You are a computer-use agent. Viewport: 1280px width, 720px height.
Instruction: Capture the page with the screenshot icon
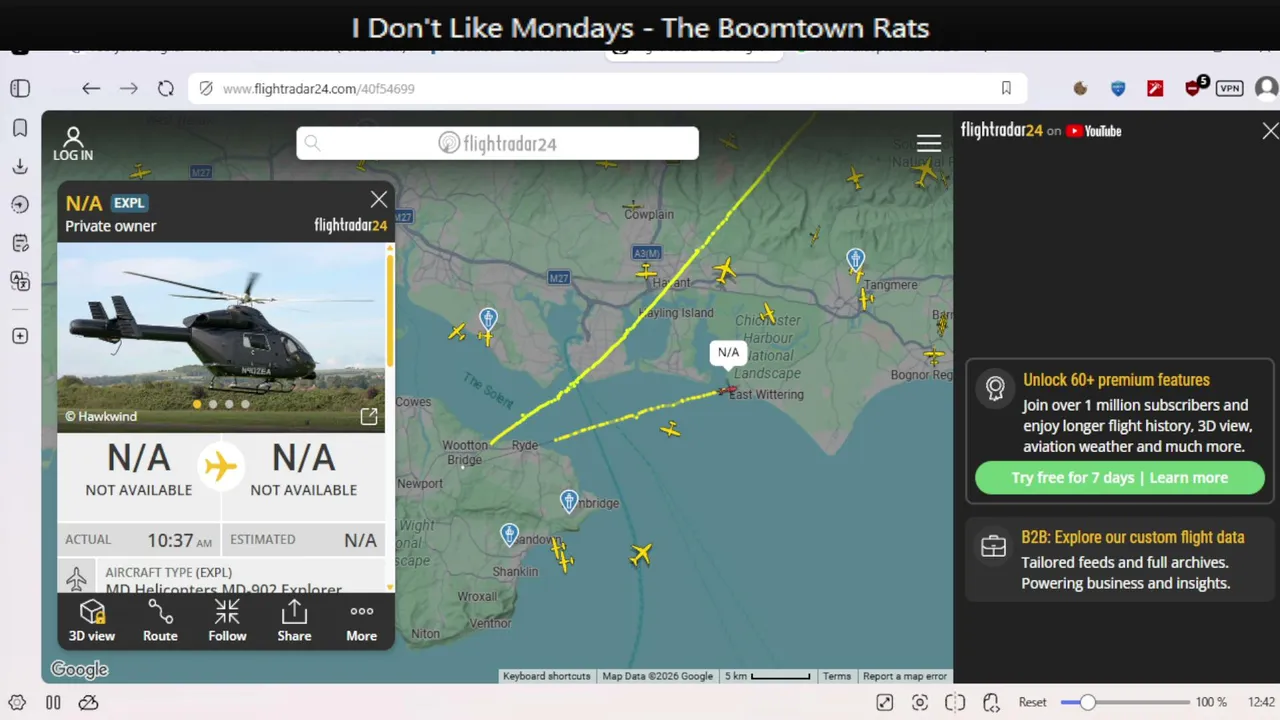(920, 702)
